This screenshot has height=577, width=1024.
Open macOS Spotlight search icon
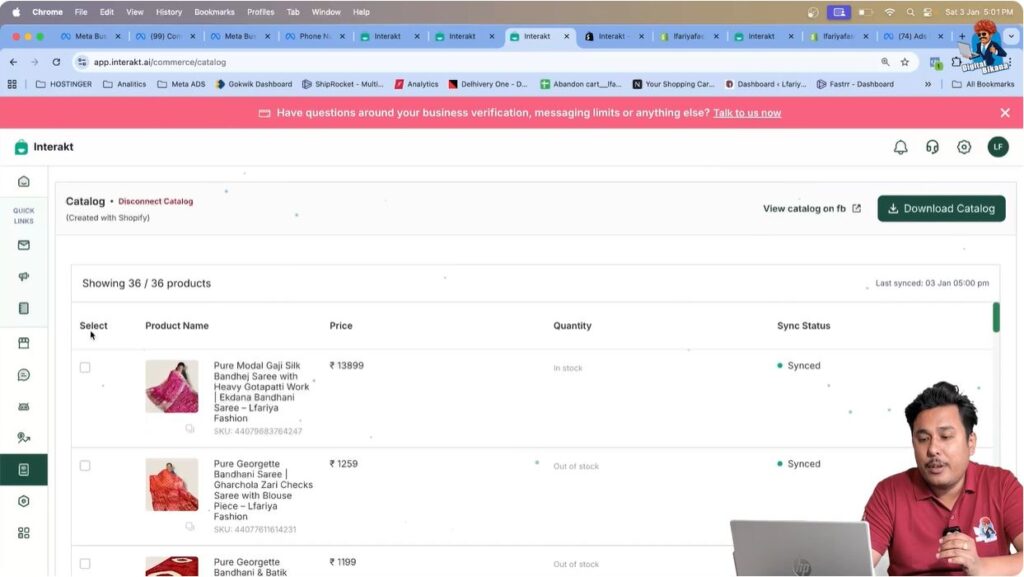pyautogui.click(x=910, y=12)
